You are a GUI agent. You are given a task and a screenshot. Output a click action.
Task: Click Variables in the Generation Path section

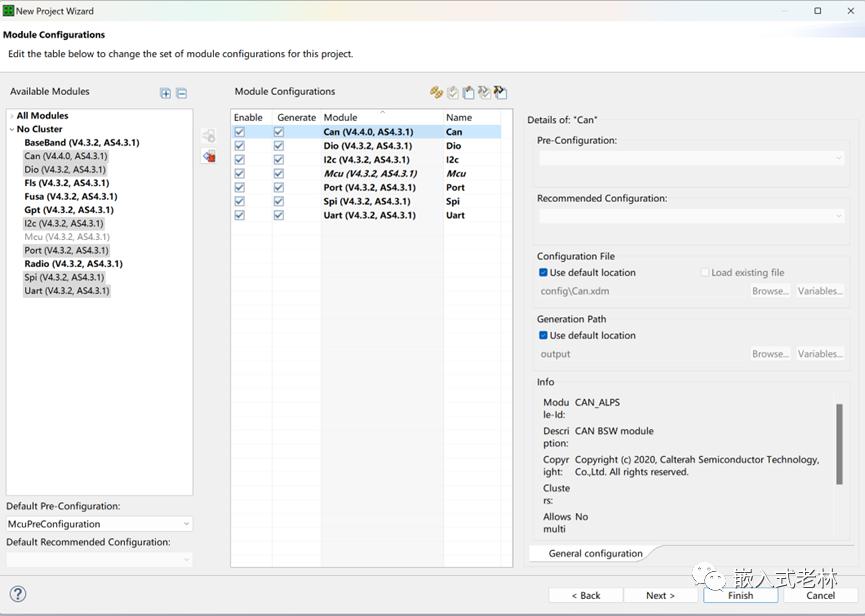point(820,354)
